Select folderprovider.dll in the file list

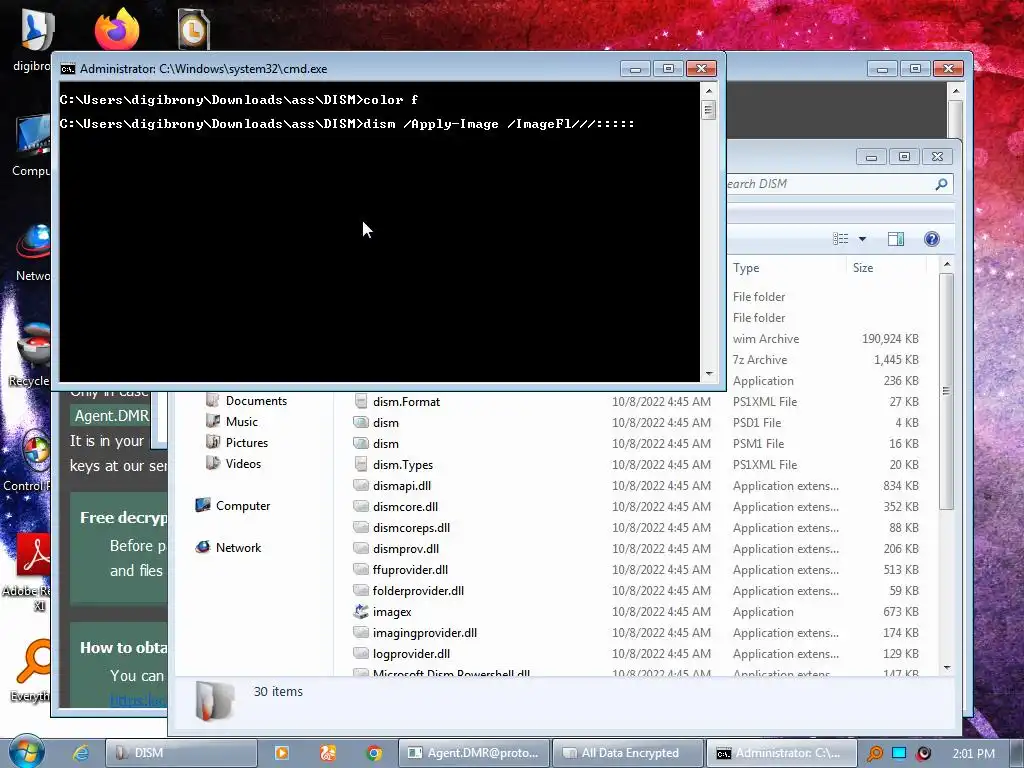[418, 590]
